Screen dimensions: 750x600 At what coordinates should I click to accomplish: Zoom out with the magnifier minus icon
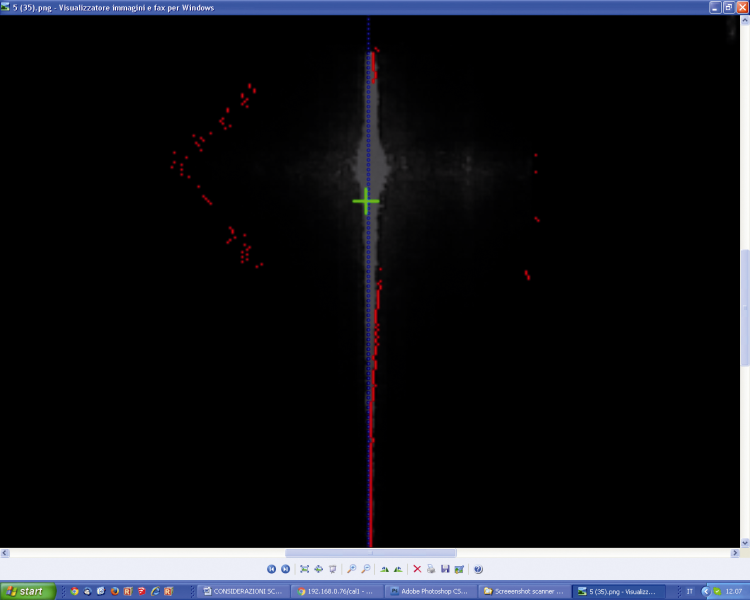(366, 569)
